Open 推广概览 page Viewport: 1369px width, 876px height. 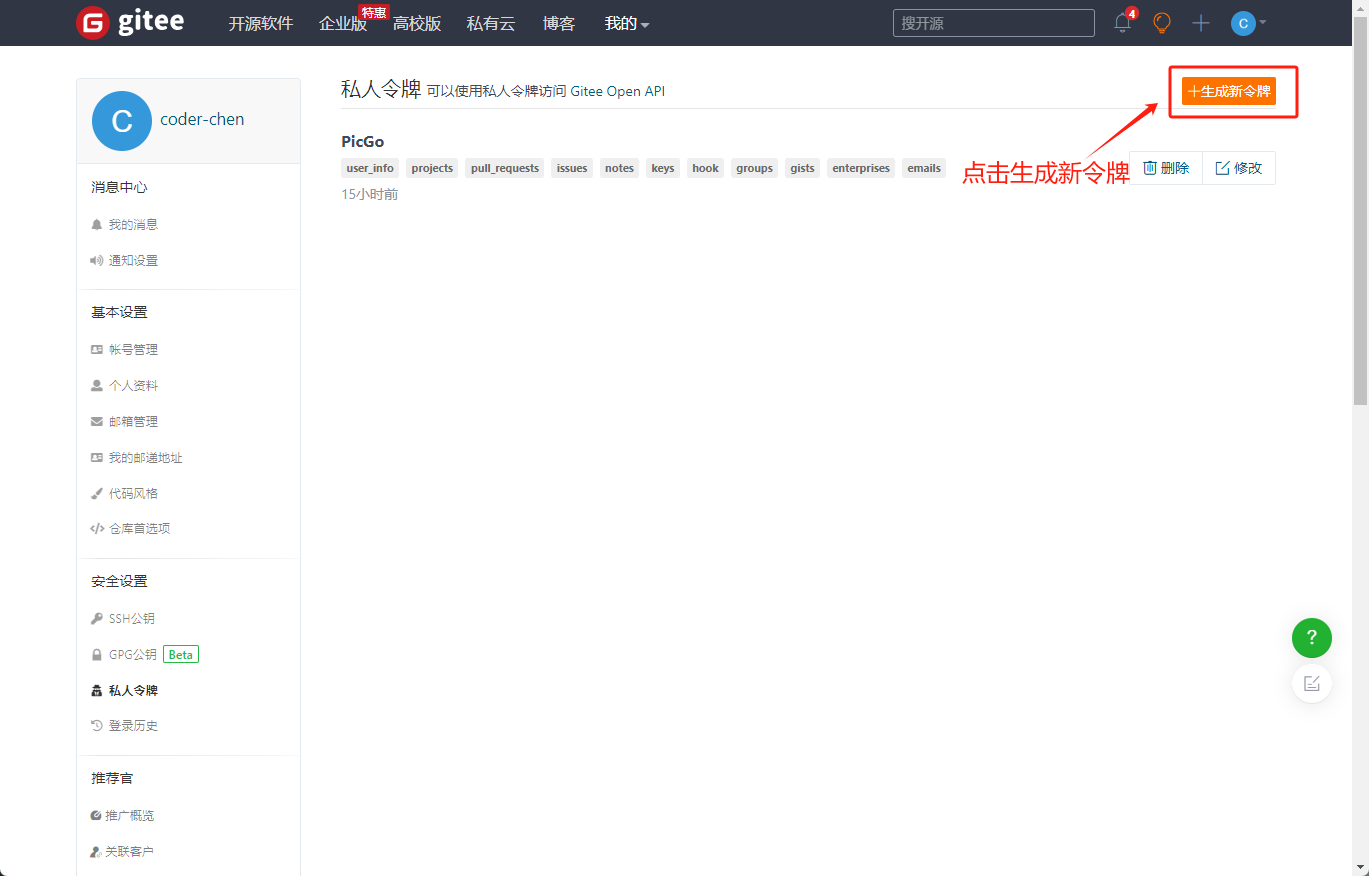coord(130,816)
